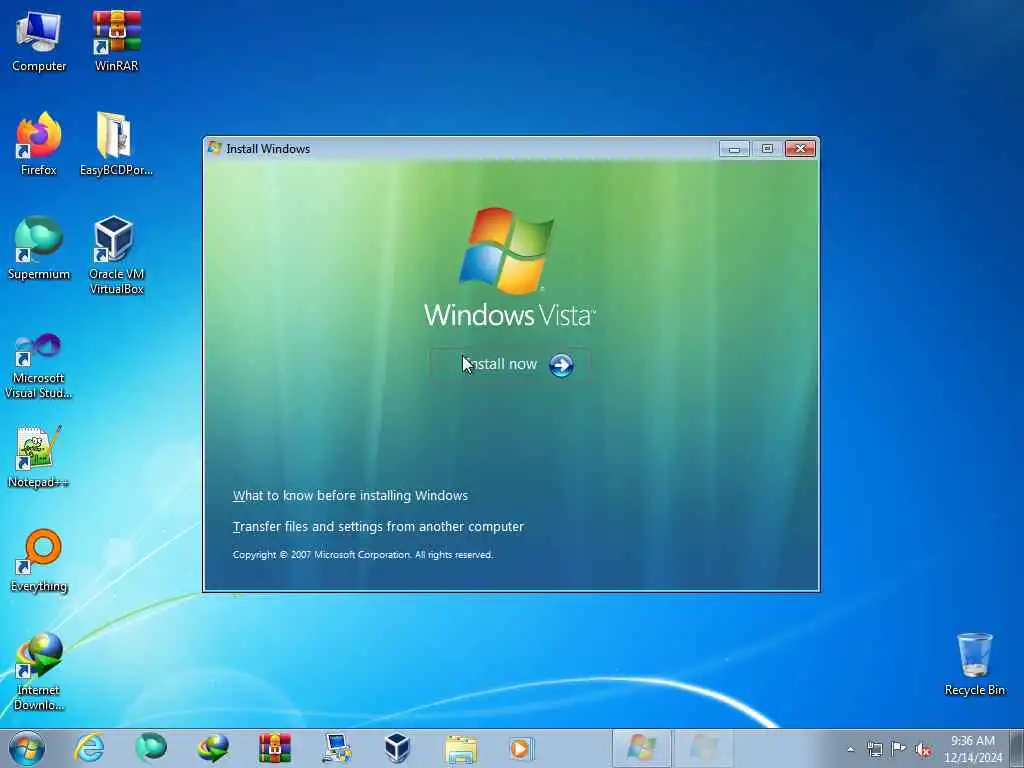This screenshot has width=1024, height=768.
Task: Click the Install now button
Action: 510,364
